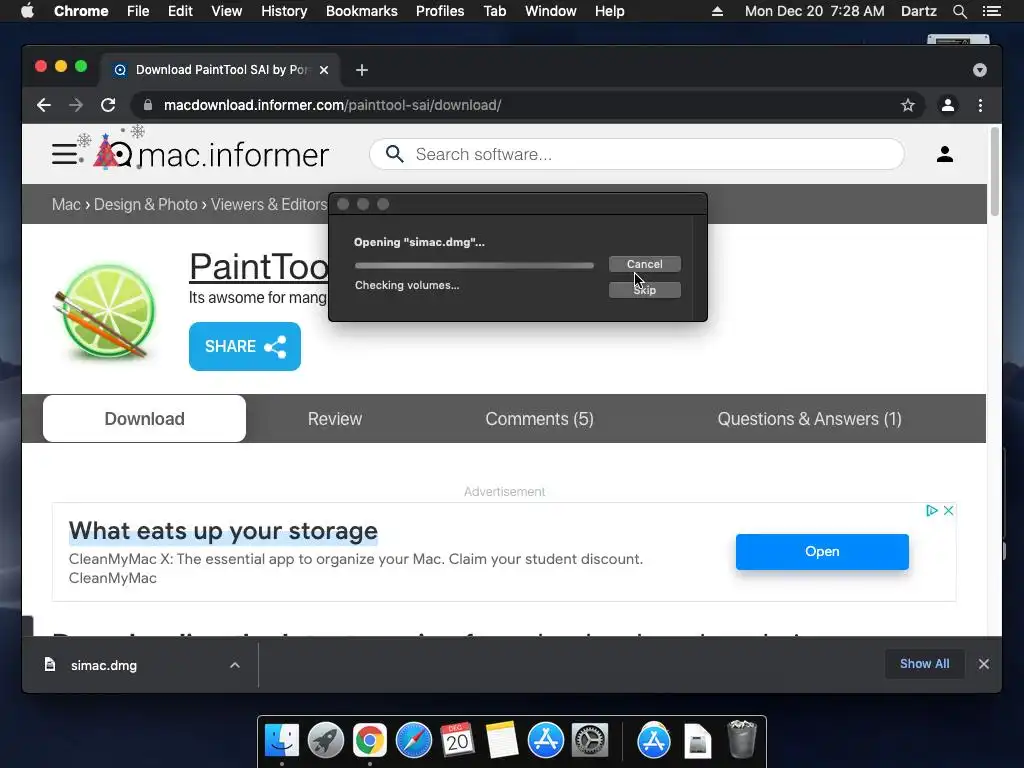Open the Viewers & Editors breadcrumb

(x=268, y=204)
